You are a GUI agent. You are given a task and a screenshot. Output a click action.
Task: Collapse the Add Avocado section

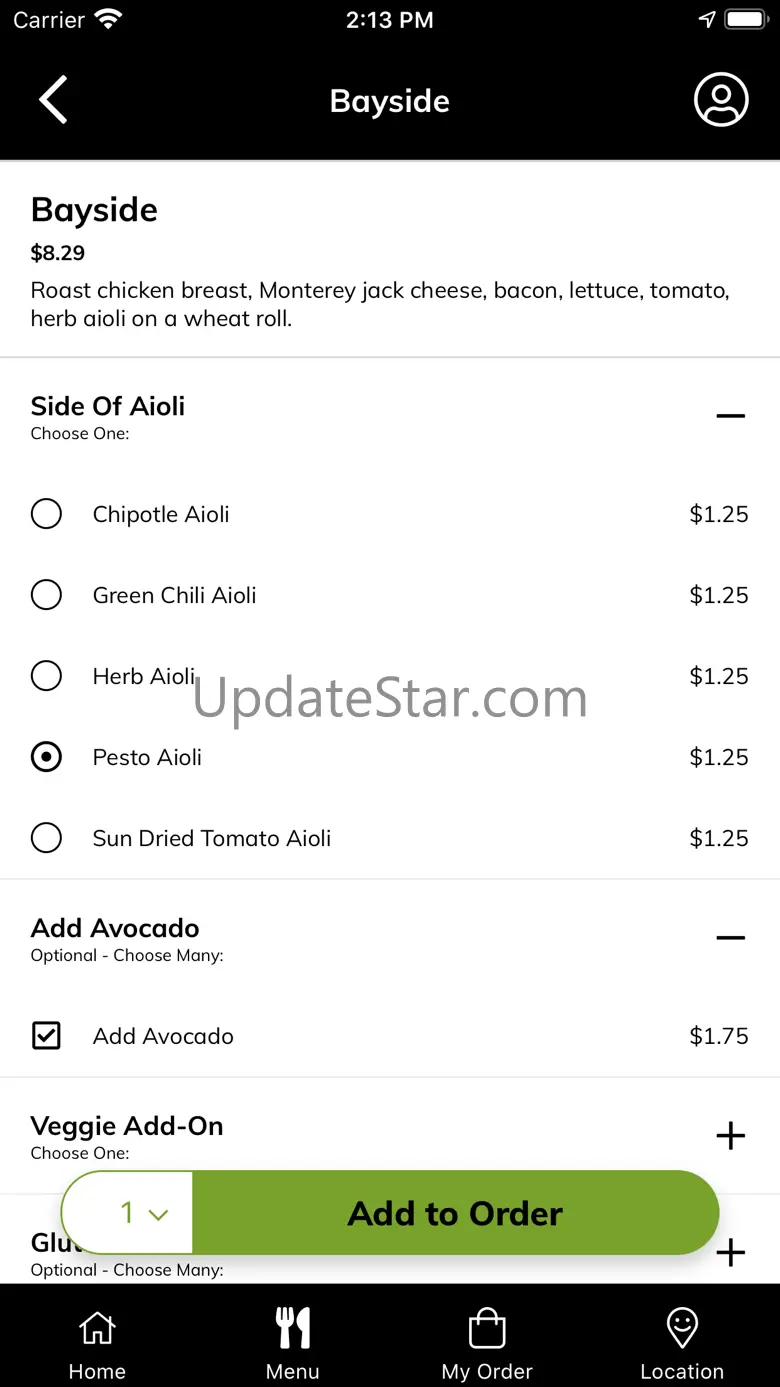[731, 938]
